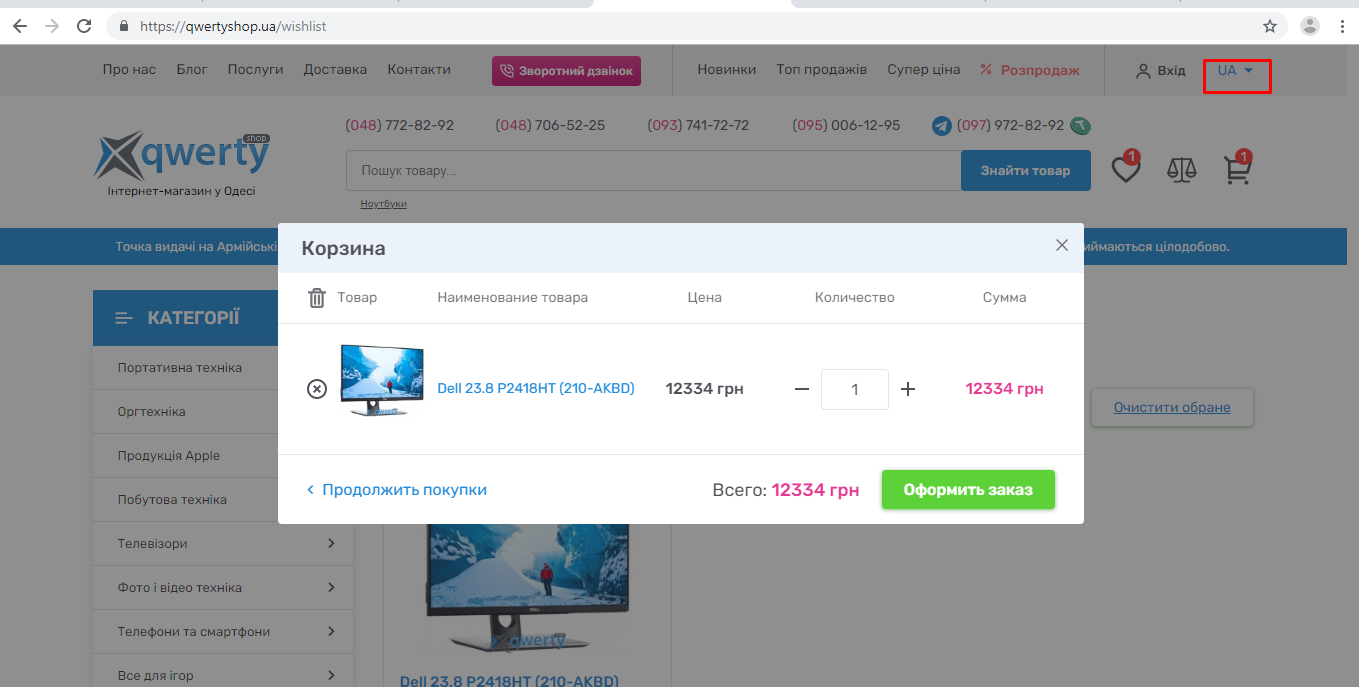Click the browser back arrow
The width and height of the screenshot is (1359, 687).
(x=20, y=26)
